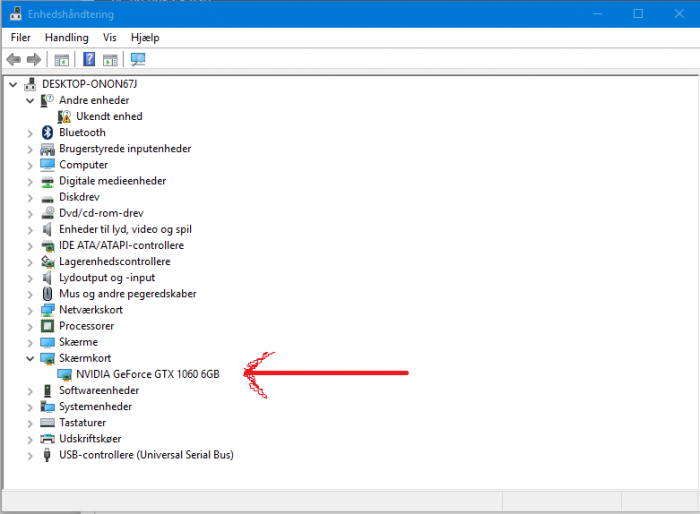The image size is (700, 514).
Task: Click the Computer monitor icon
Action: [47, 165]
